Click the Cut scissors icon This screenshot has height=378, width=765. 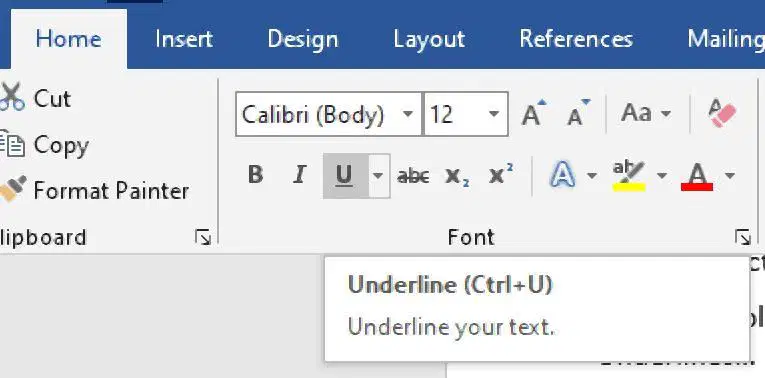12,97
